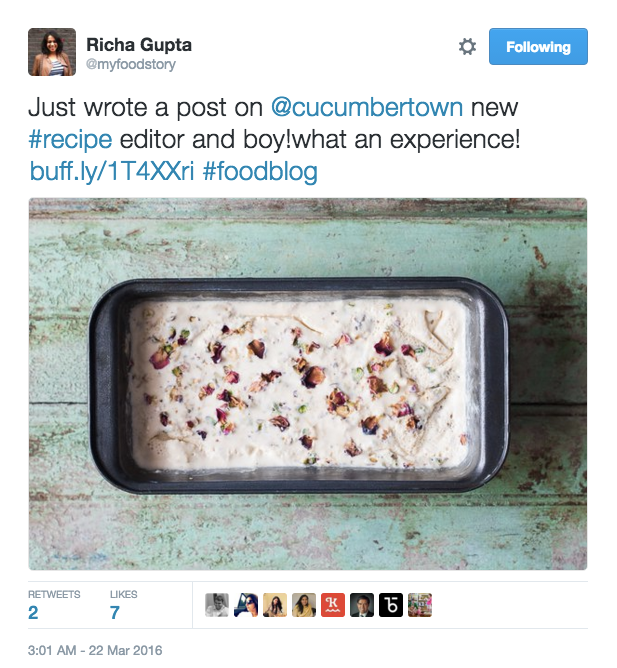The image size is (617, 668).
Task: Open the third liker avatar
Action: (x=275, y=605)
